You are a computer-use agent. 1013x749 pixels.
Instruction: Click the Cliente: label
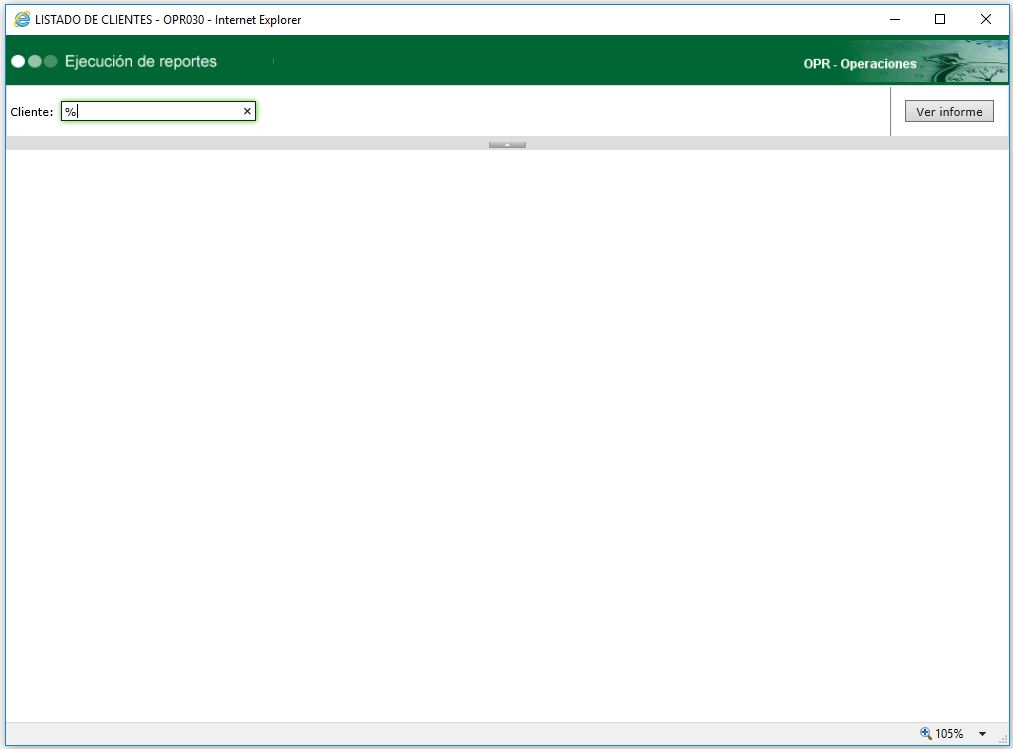tap(32, 112)
